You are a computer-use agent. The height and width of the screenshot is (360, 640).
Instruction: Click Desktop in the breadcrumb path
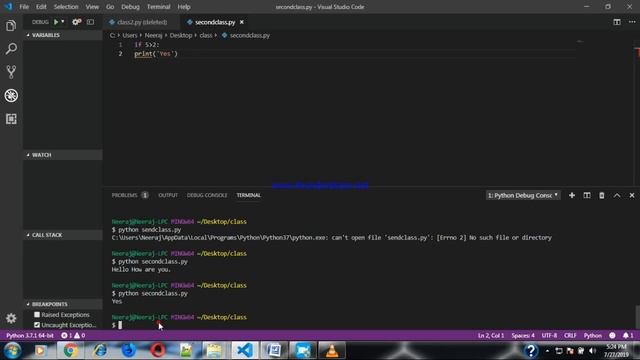[x=181, y=36]
